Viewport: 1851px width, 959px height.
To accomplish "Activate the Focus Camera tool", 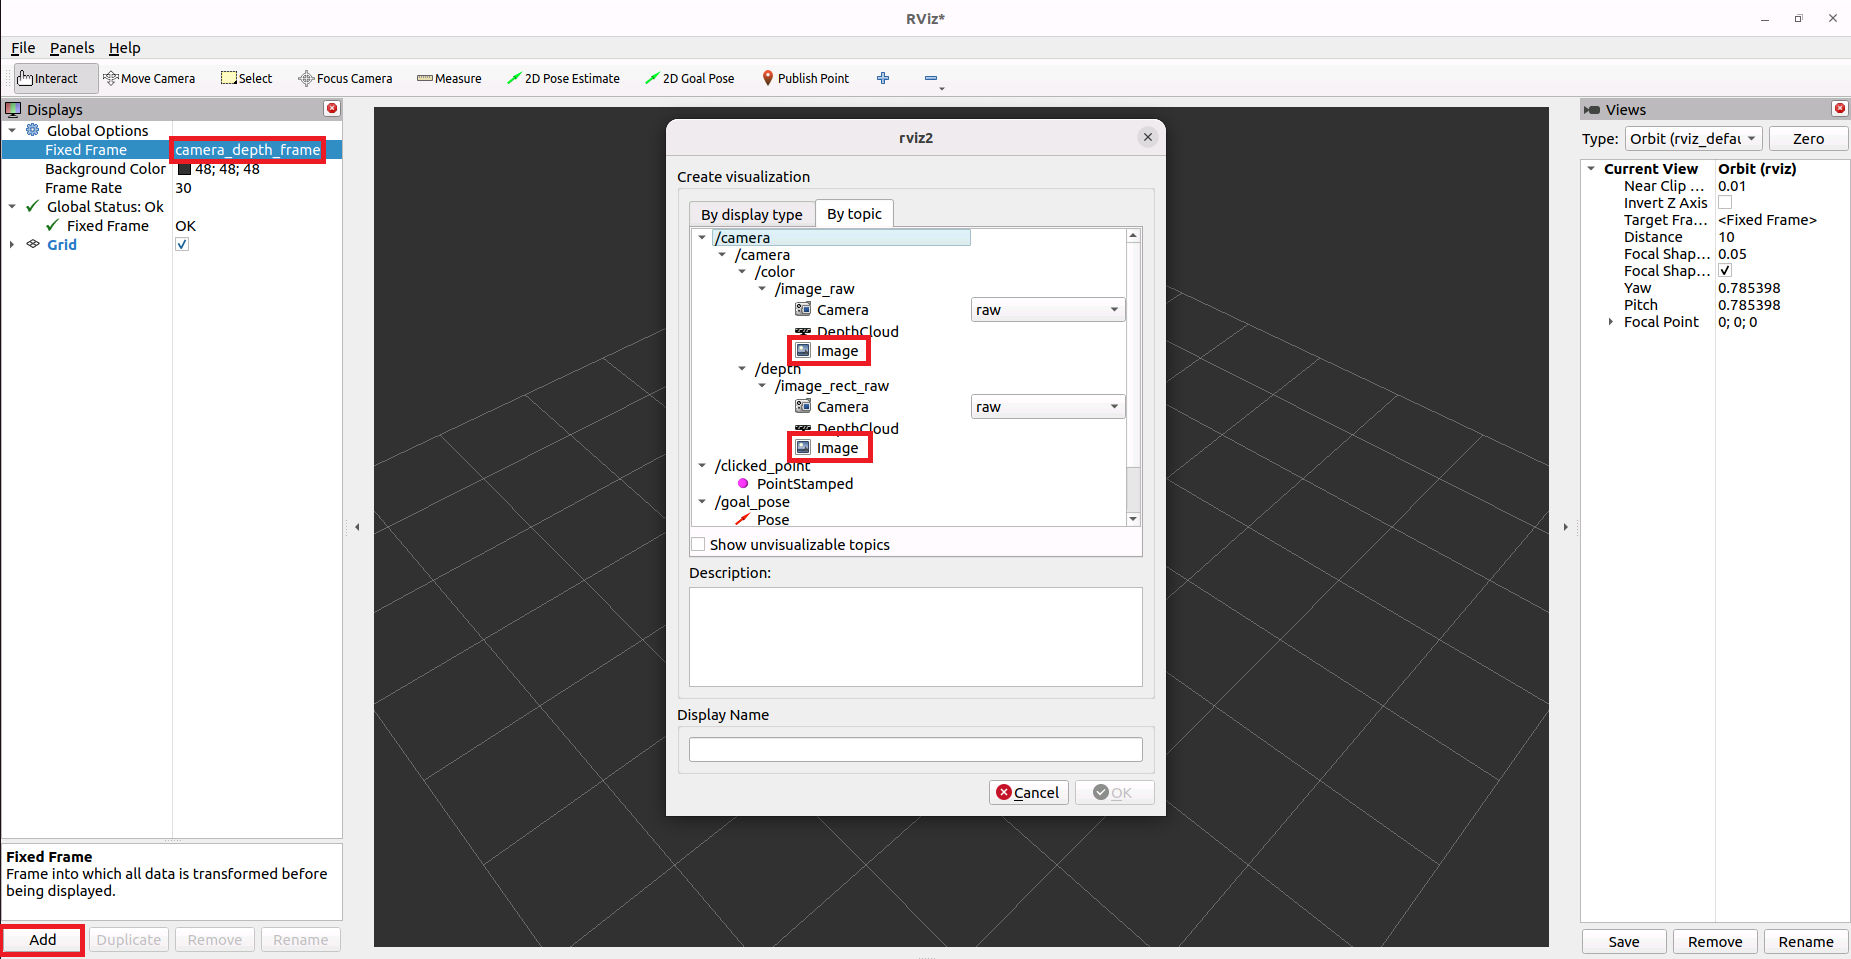I will pos(345,78).
